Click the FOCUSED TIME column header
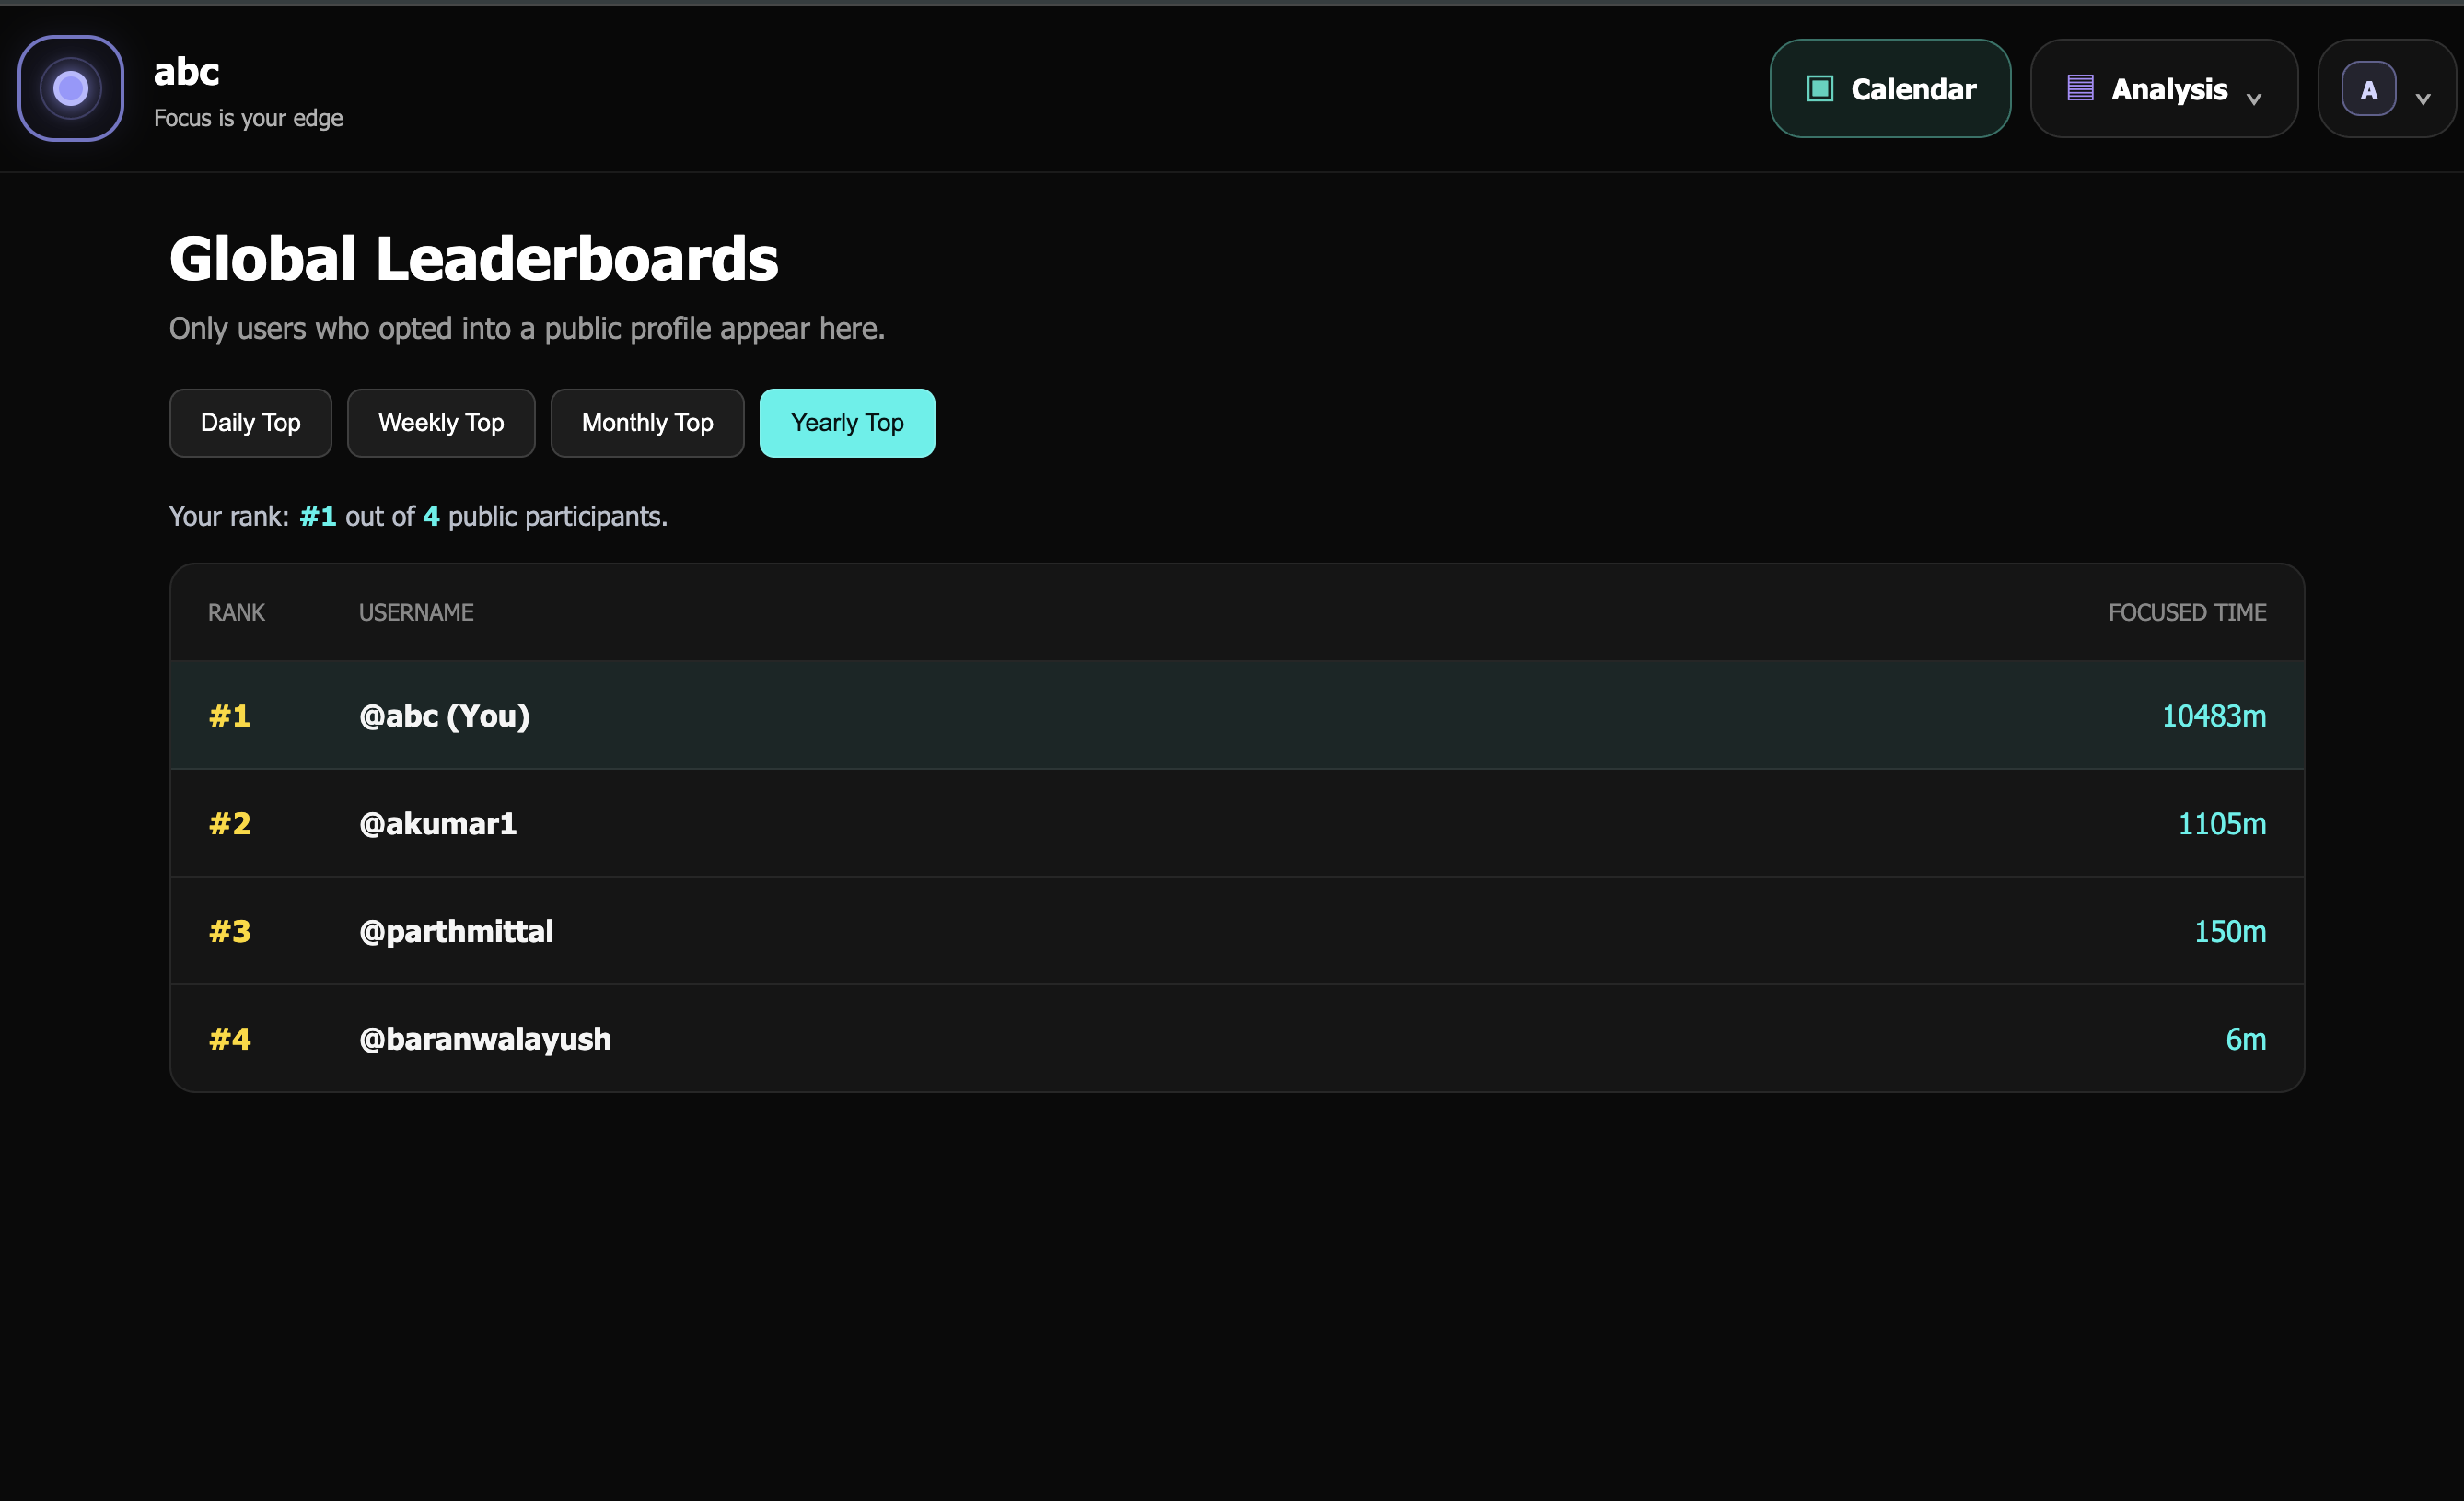Image resolution: width=2464 pixels, height=1501 pixels. coord(2187,612)
